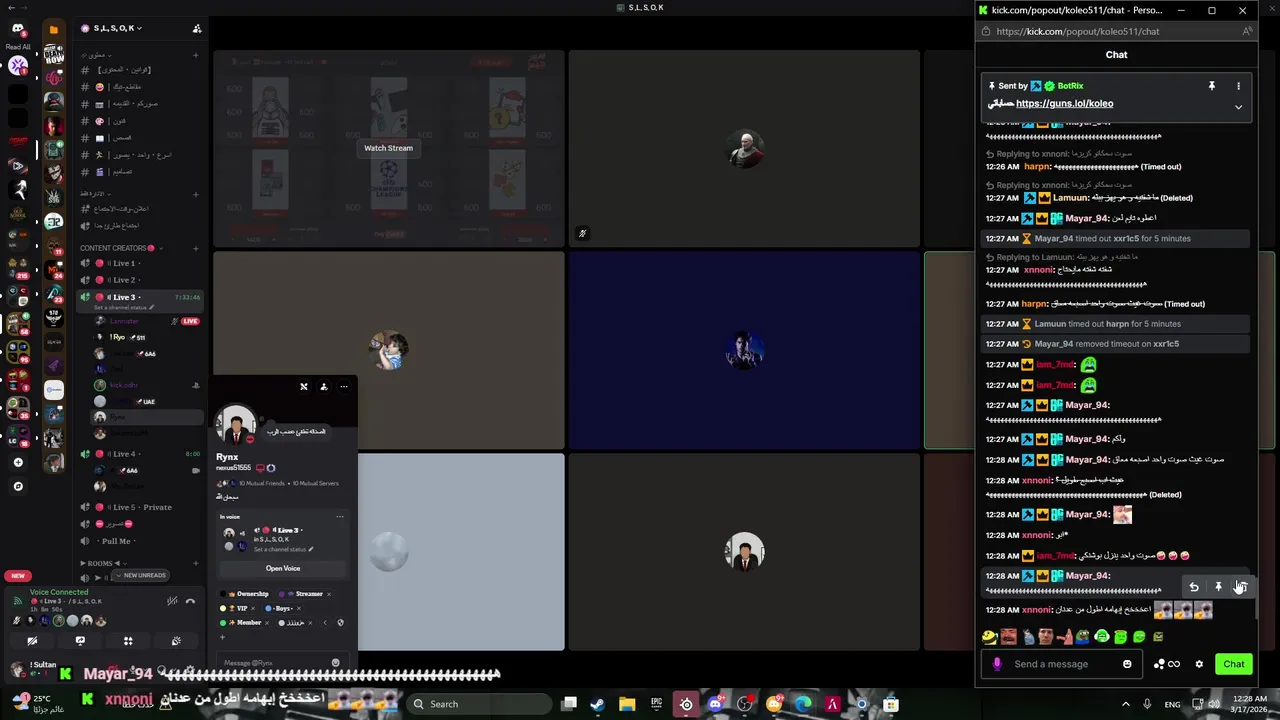Click the crossed tools icon on Rynx profile
The width and height of the screenshot is (1280, 720).
[x=304, y=386]
